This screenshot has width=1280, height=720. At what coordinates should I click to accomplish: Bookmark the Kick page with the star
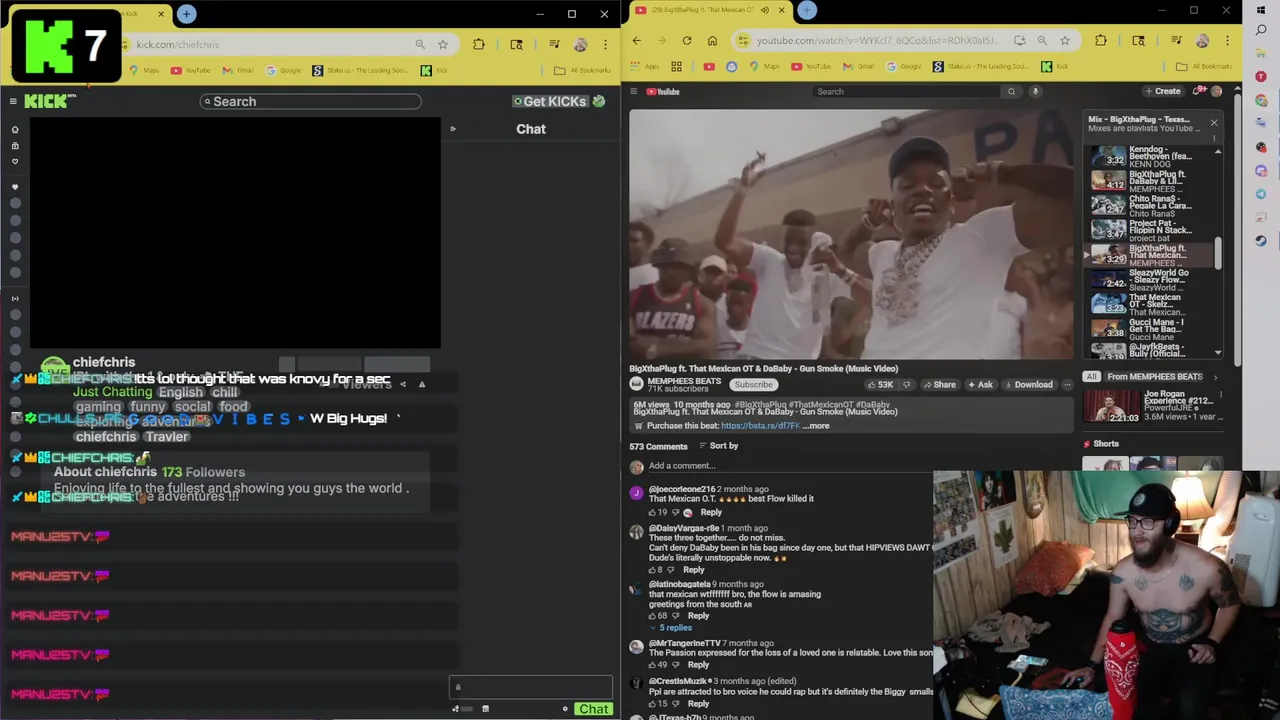(x=443, y=44)
